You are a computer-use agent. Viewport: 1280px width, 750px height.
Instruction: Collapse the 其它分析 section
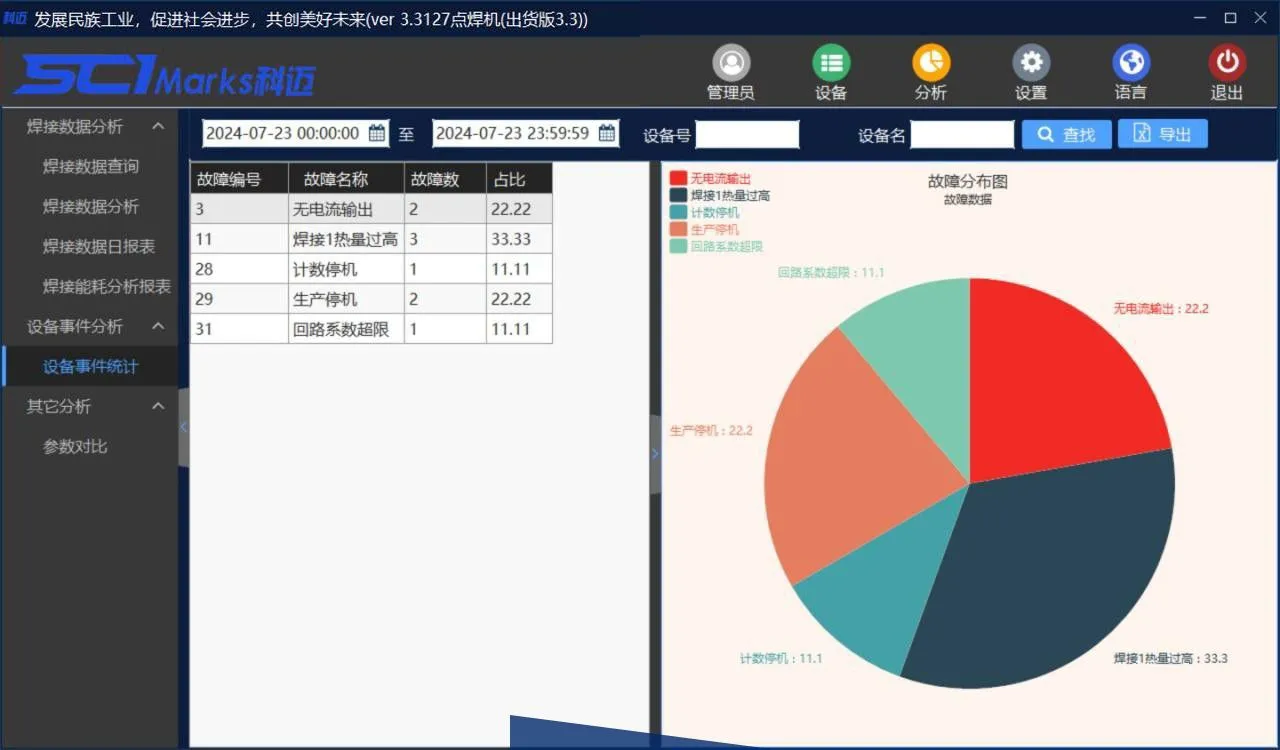(x=158, y=406)
